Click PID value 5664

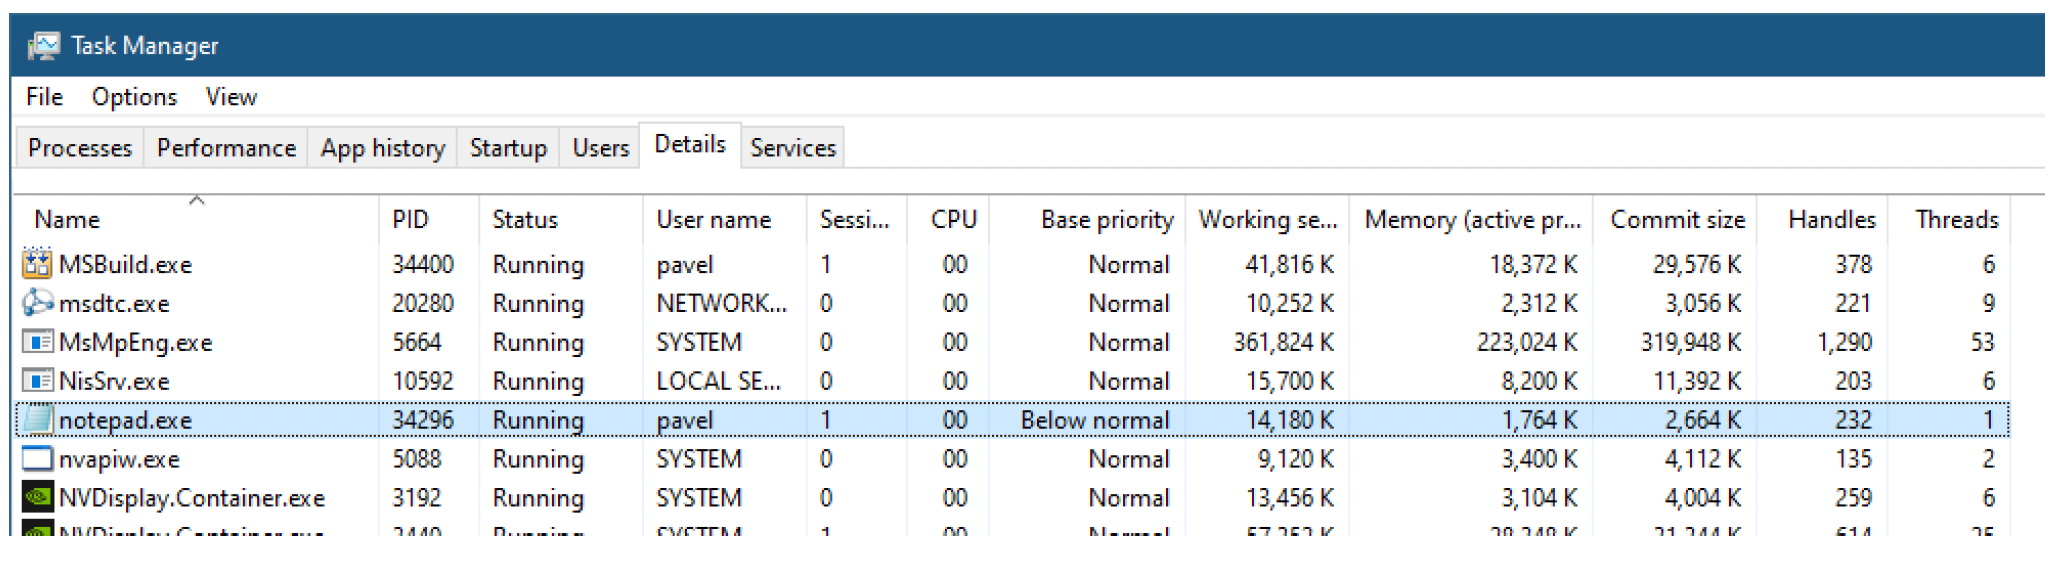(x=417, y=343)
